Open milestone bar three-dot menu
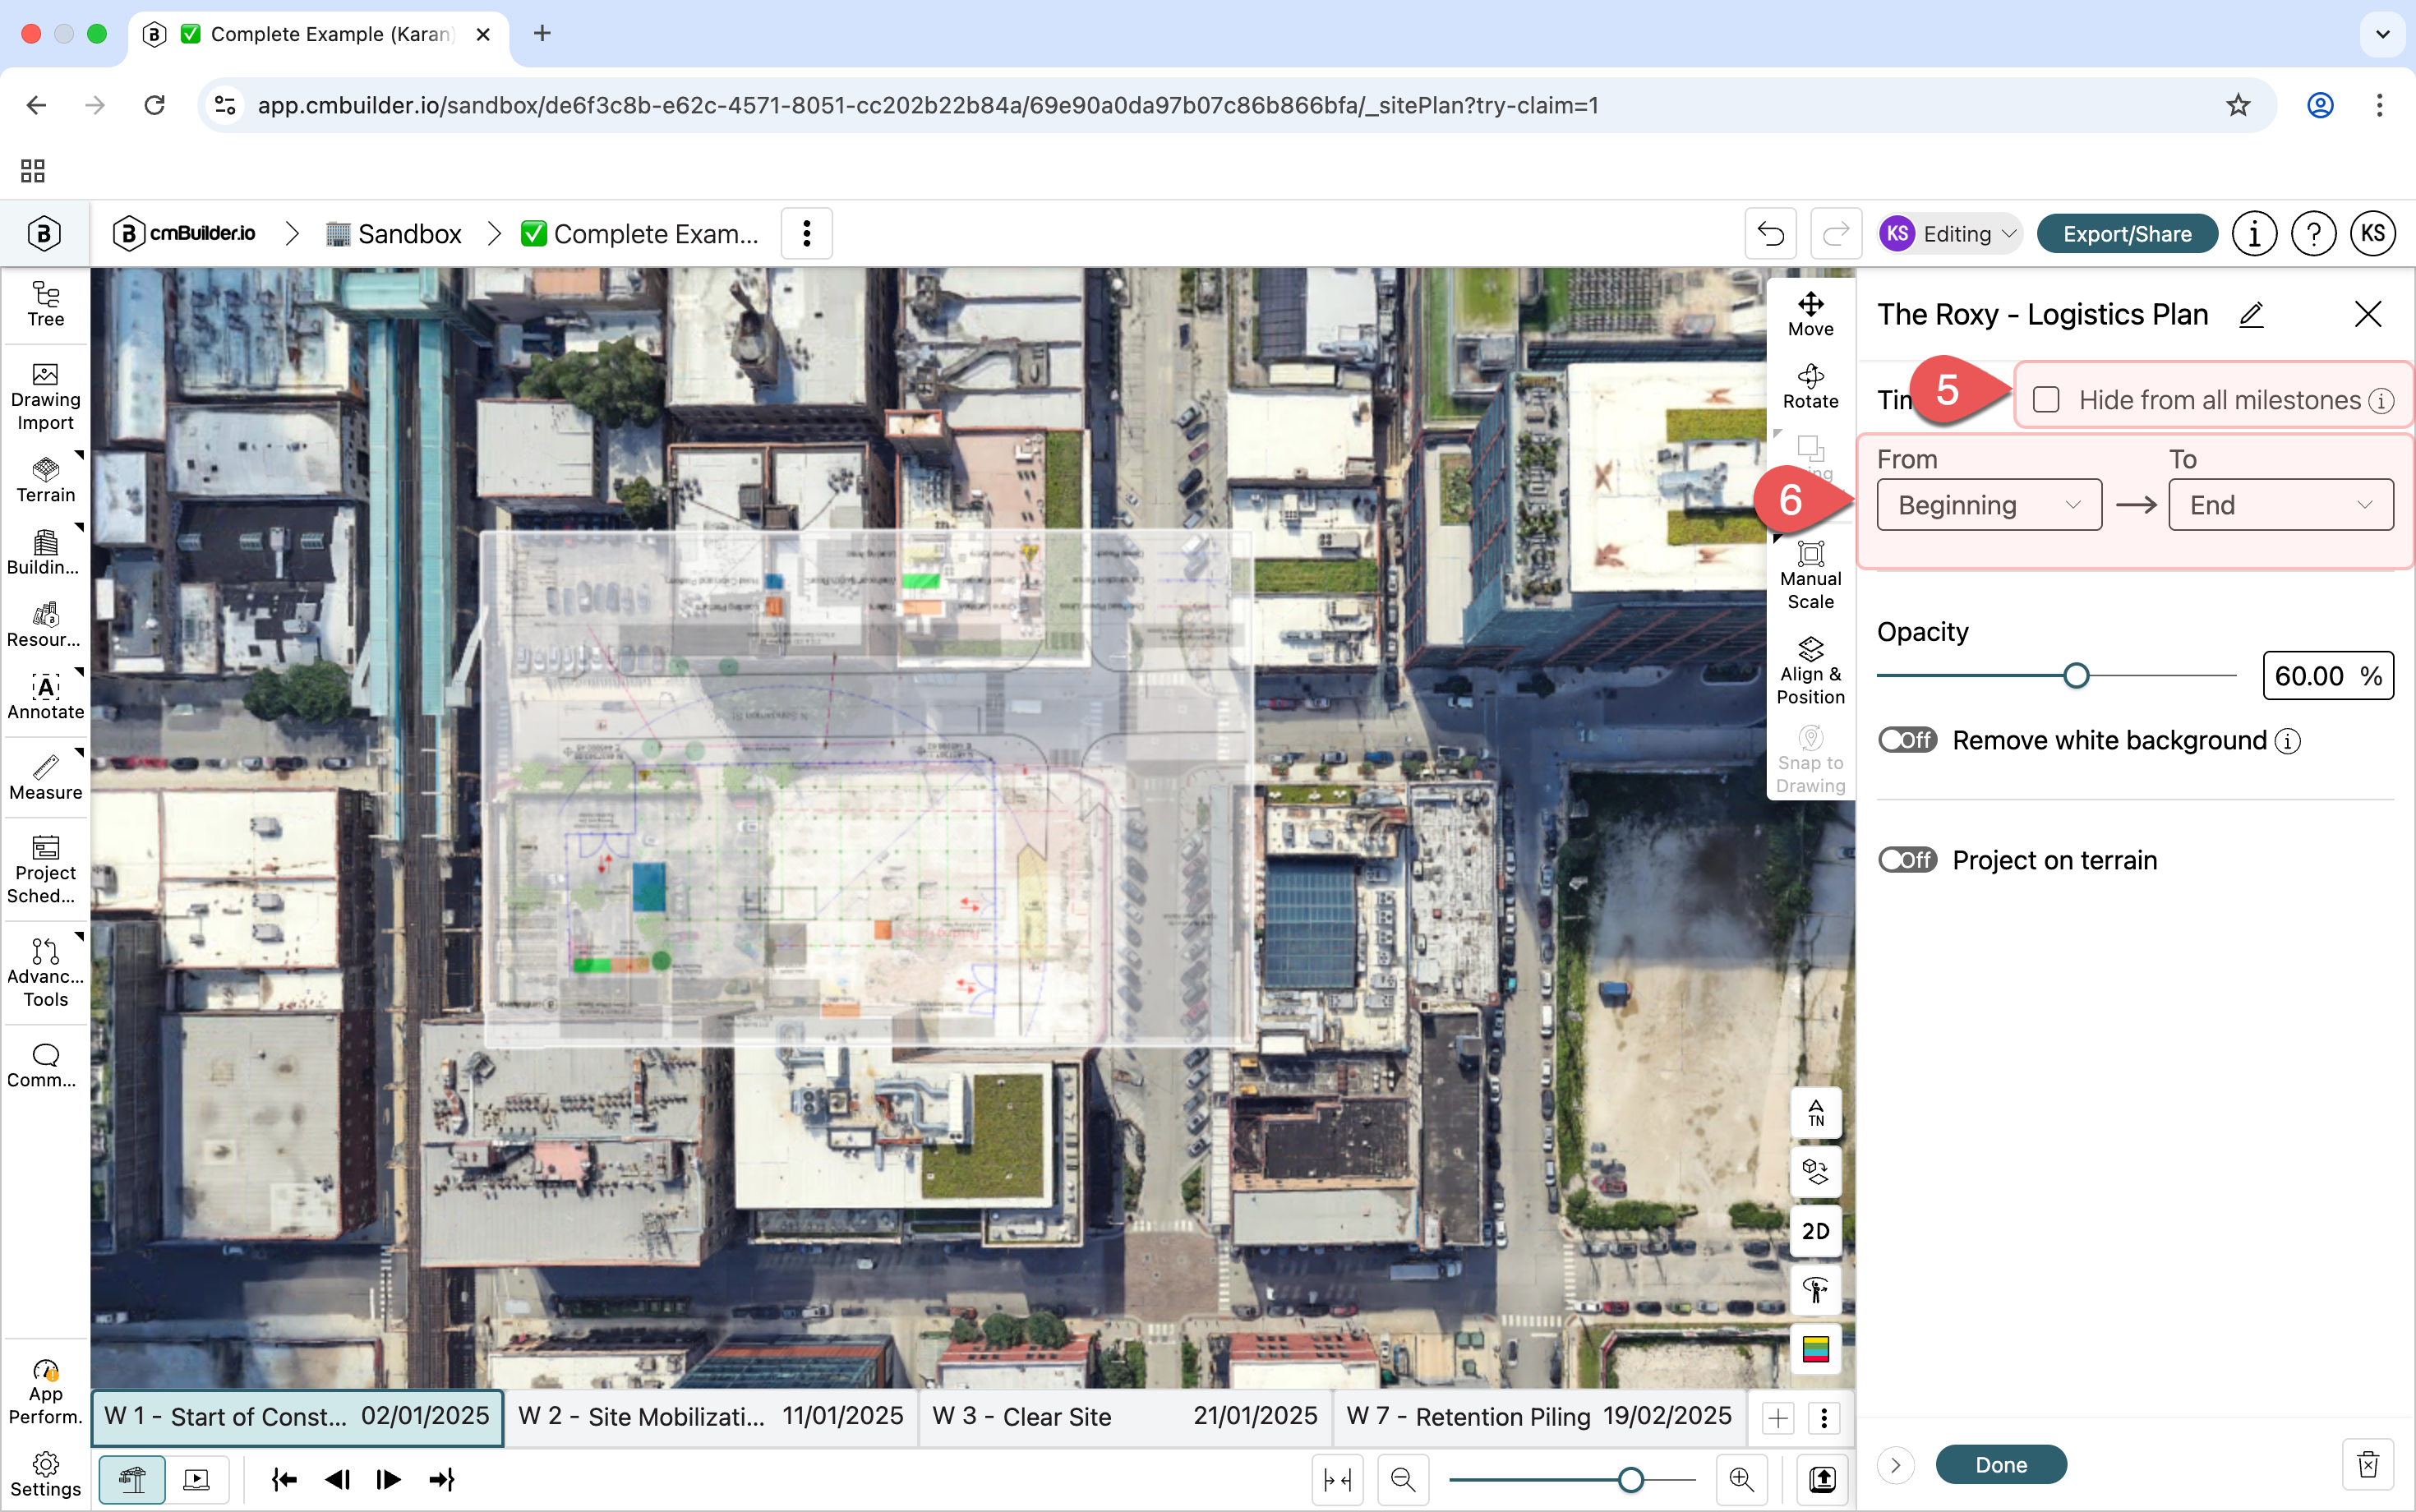The height and width of the screenshot is (1512, 2416). pos(1824,1417)
